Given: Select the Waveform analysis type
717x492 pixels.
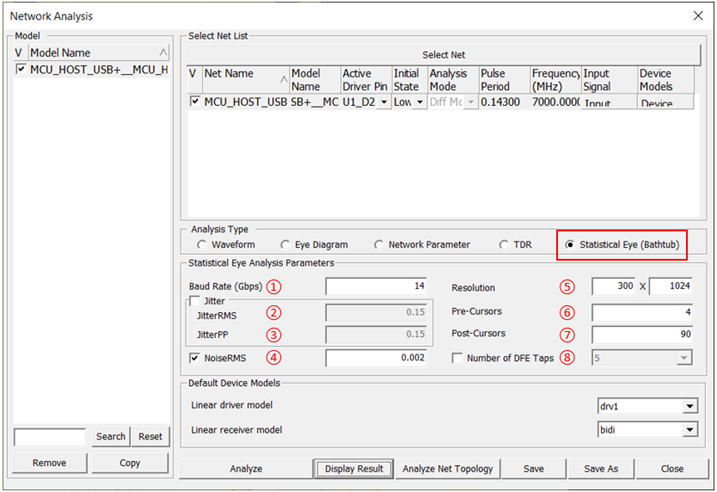Looking at the screenshot, I should (x=203, y=244).
